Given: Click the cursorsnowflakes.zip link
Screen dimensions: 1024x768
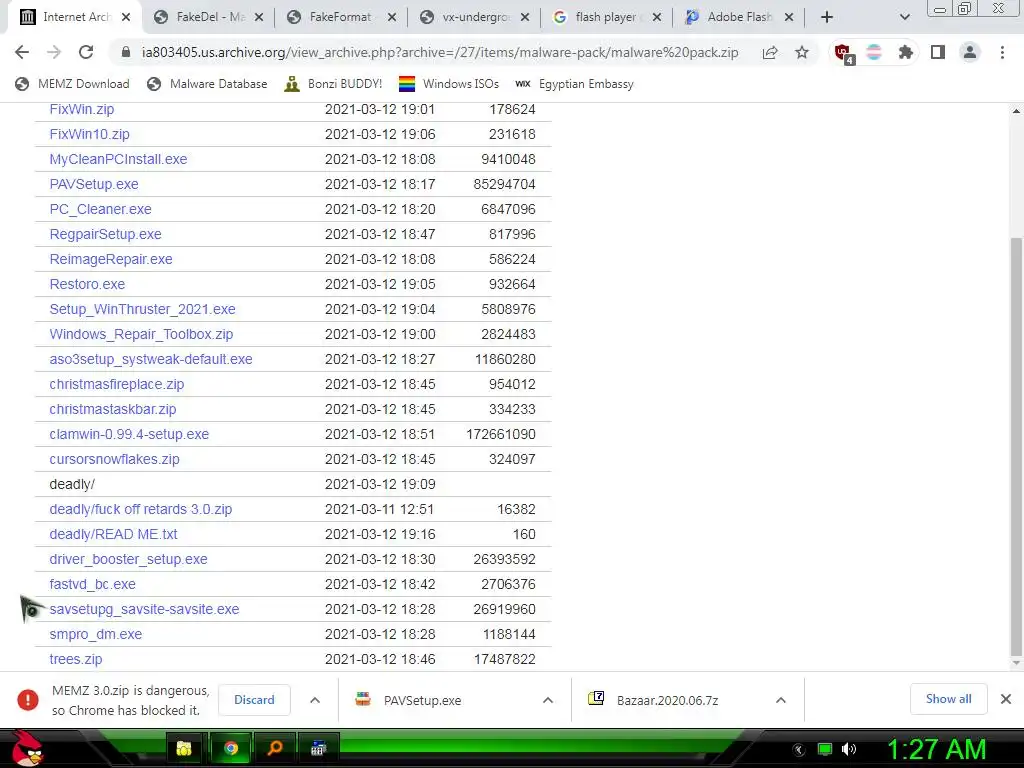Looking at the screenshot, I should click(x=114, y=459).
